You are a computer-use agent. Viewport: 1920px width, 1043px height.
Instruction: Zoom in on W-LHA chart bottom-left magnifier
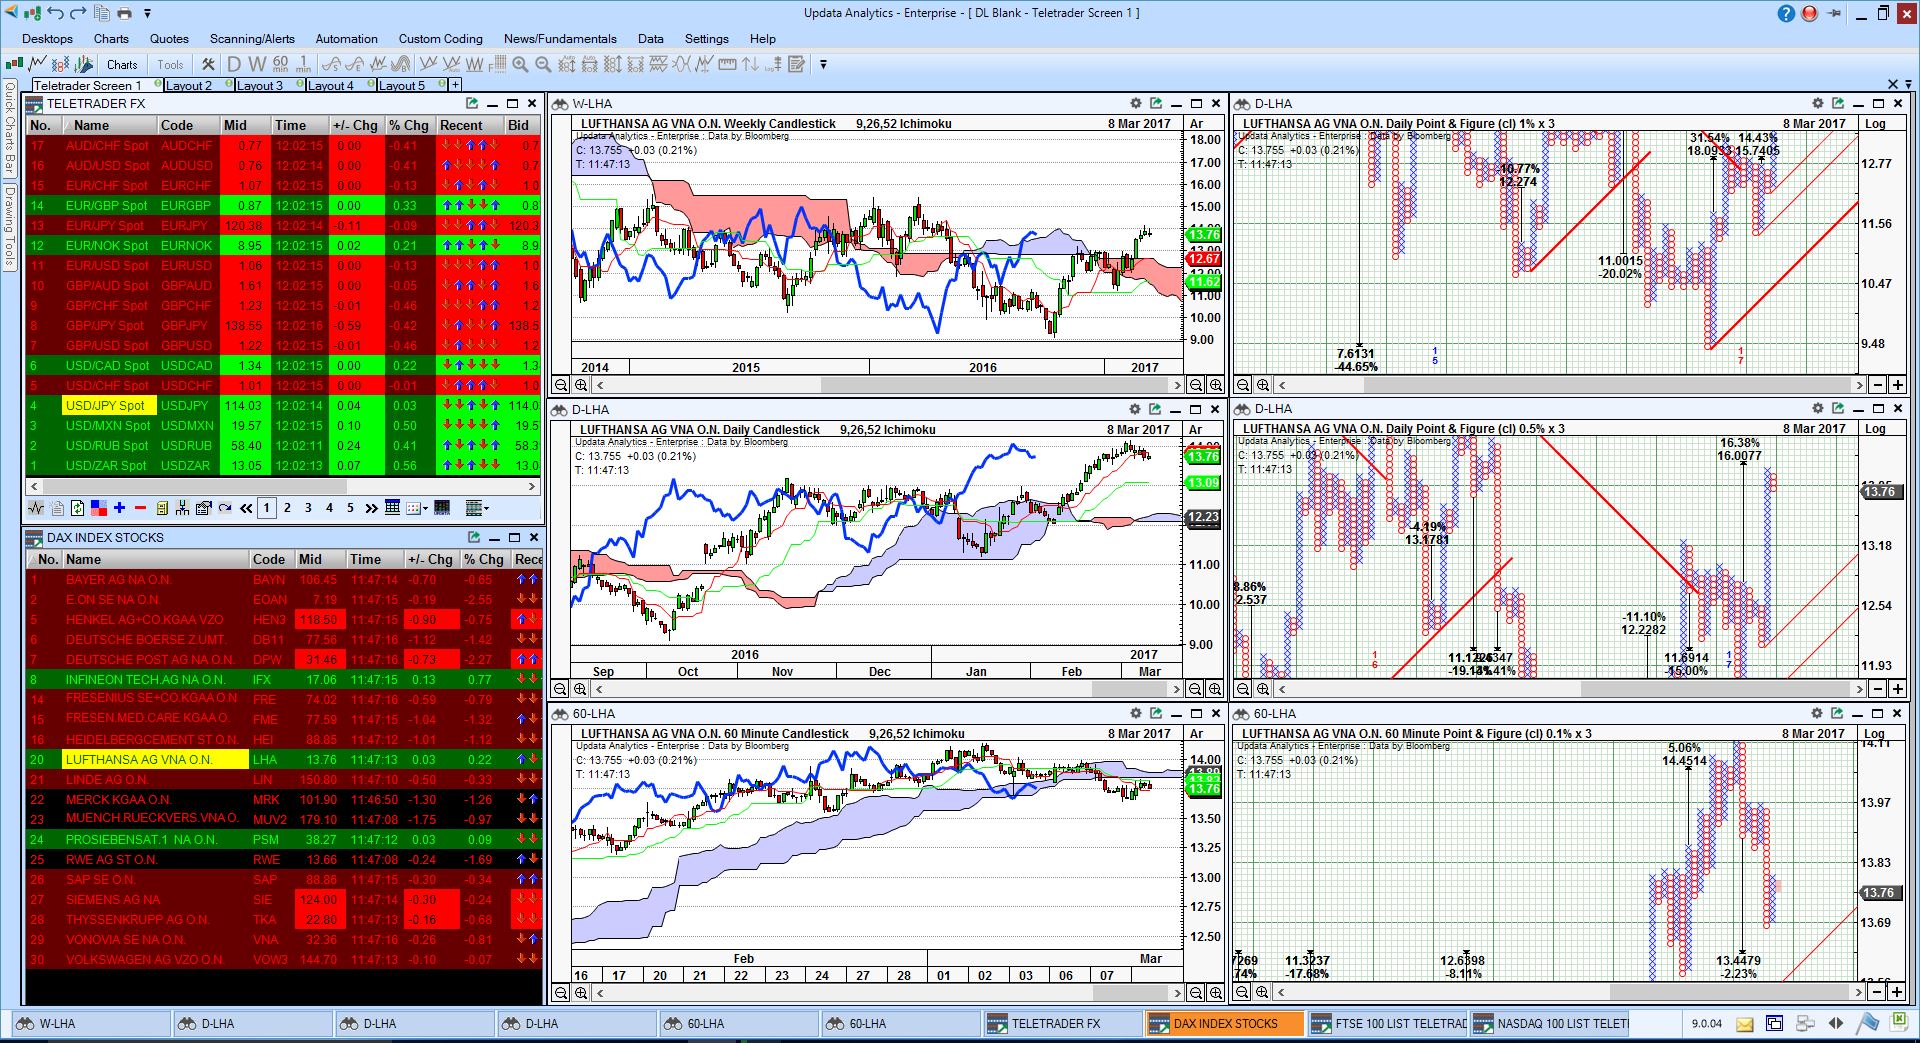pyautogui.click(x=581, y=385)
